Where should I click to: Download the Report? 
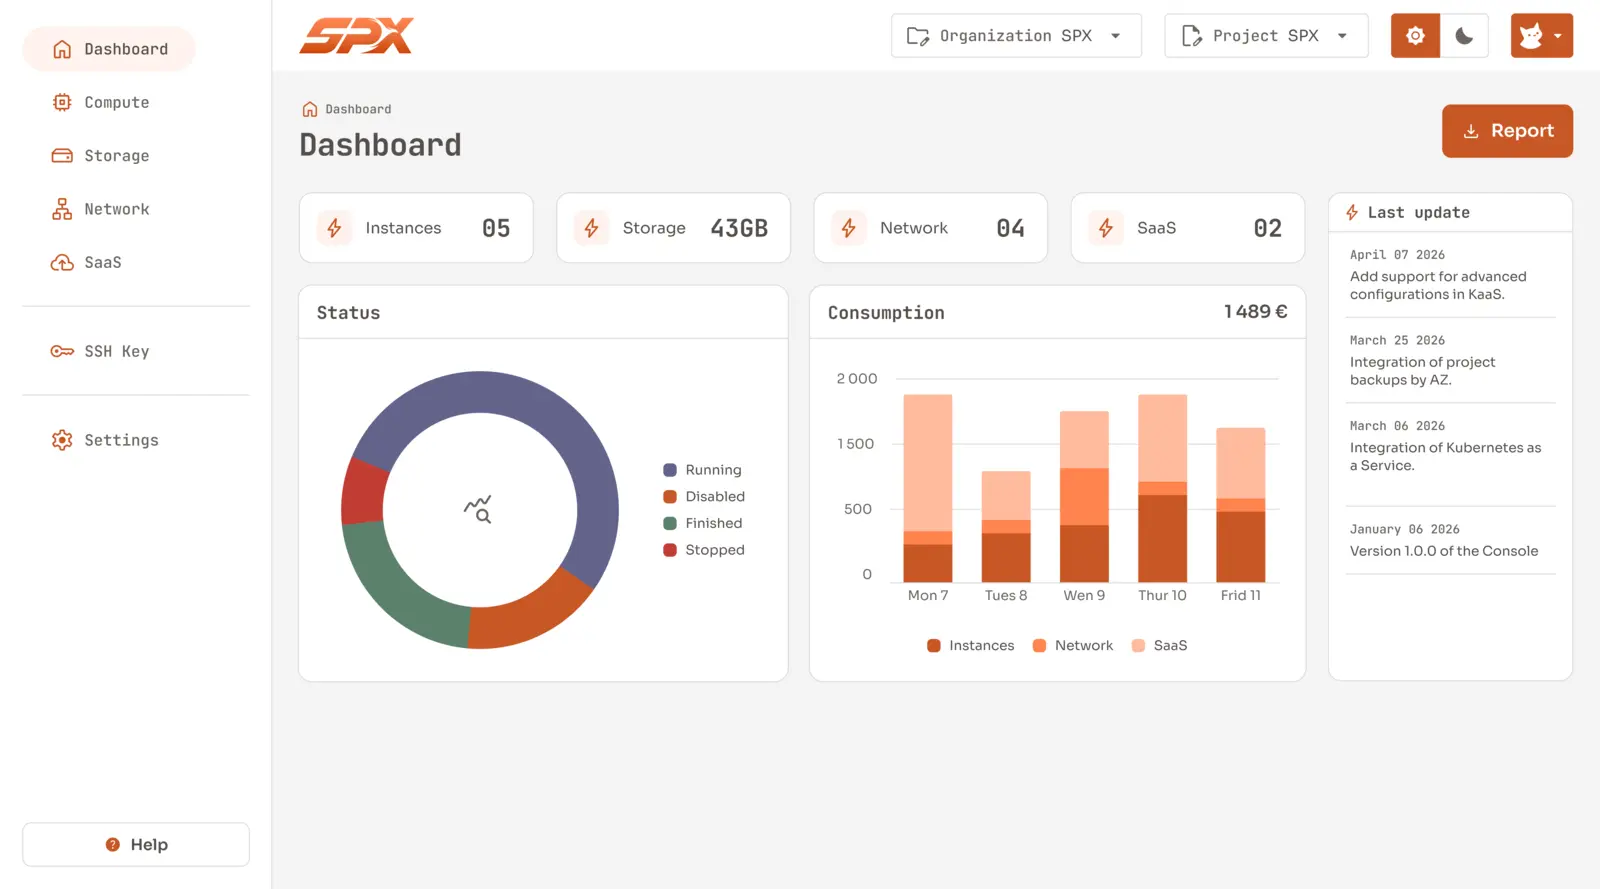pos(1507,131)
